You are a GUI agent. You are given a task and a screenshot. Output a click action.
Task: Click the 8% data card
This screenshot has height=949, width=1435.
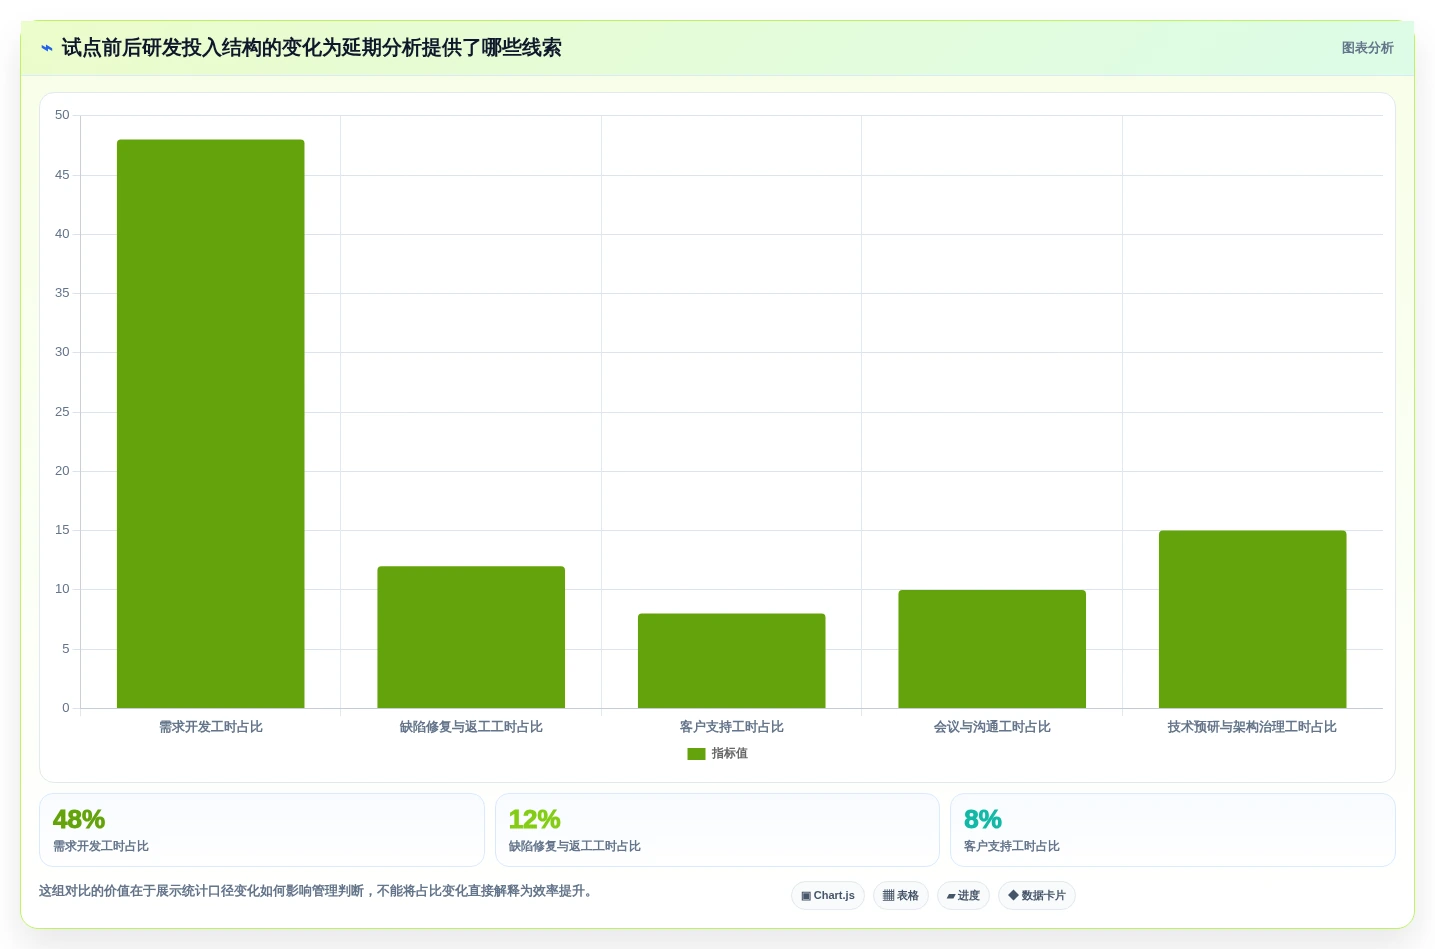point(1173,830)
